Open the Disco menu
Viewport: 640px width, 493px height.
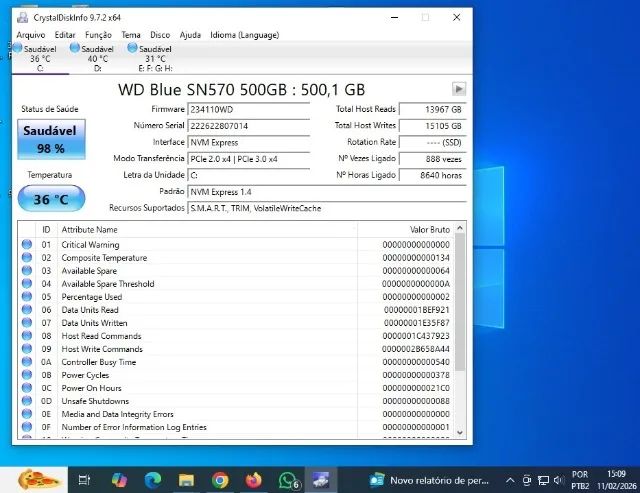[160, 35]
